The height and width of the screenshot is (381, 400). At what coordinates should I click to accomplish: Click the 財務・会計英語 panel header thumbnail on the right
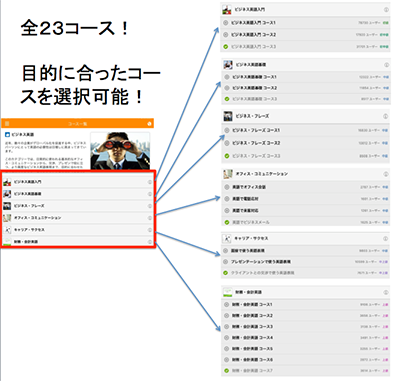pyautogui.click(x=228, y=292)
